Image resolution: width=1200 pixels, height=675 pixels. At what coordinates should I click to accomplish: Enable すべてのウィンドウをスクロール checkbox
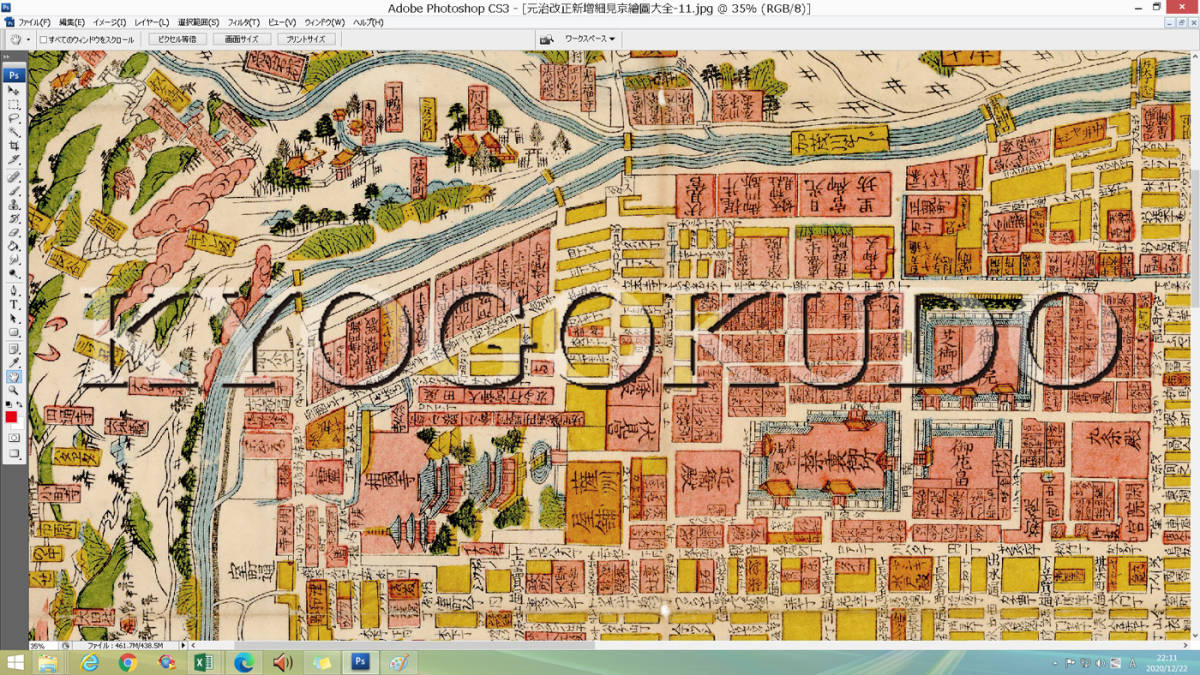[x=43, y=40]
